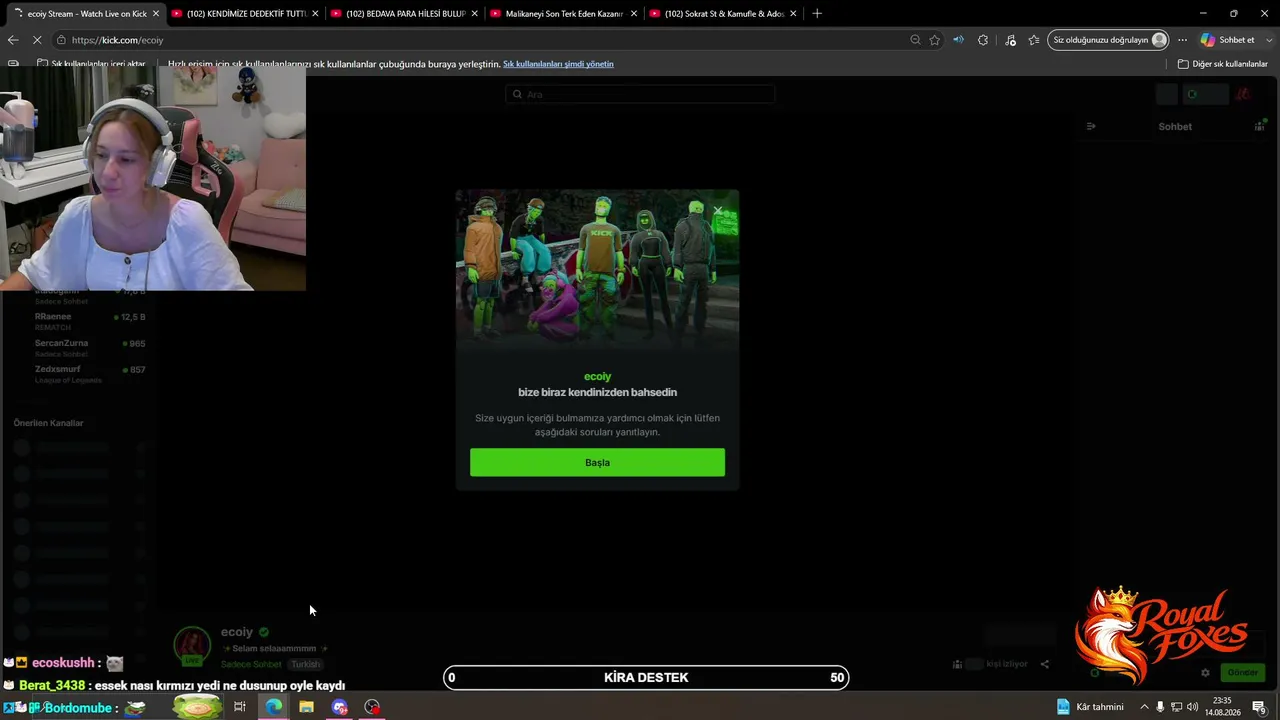Image resolution: width=1280 pixels, height=720 pixels.
Task: Close the Malikaneyi Son Terk Eden tab
Action: coord(634,14)
